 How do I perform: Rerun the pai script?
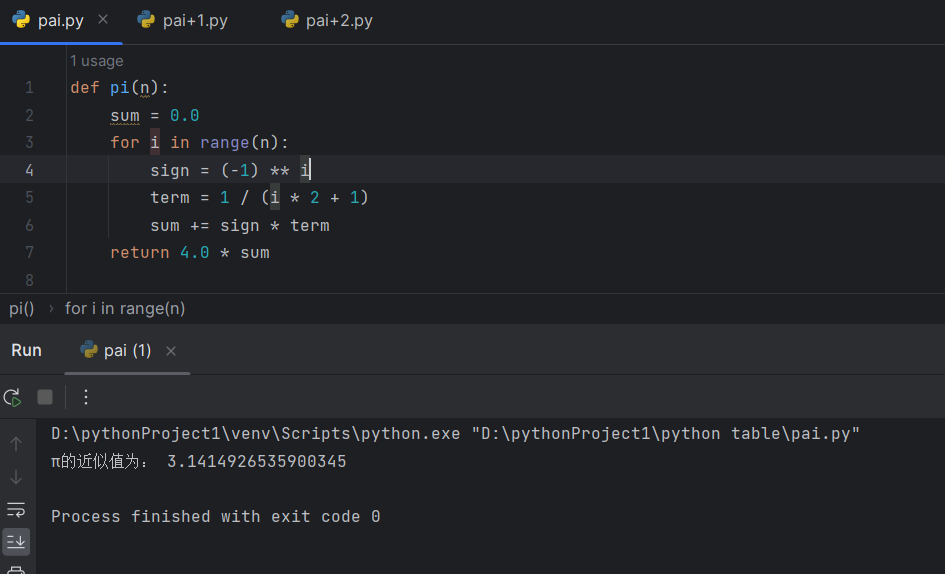coord(13,397)
